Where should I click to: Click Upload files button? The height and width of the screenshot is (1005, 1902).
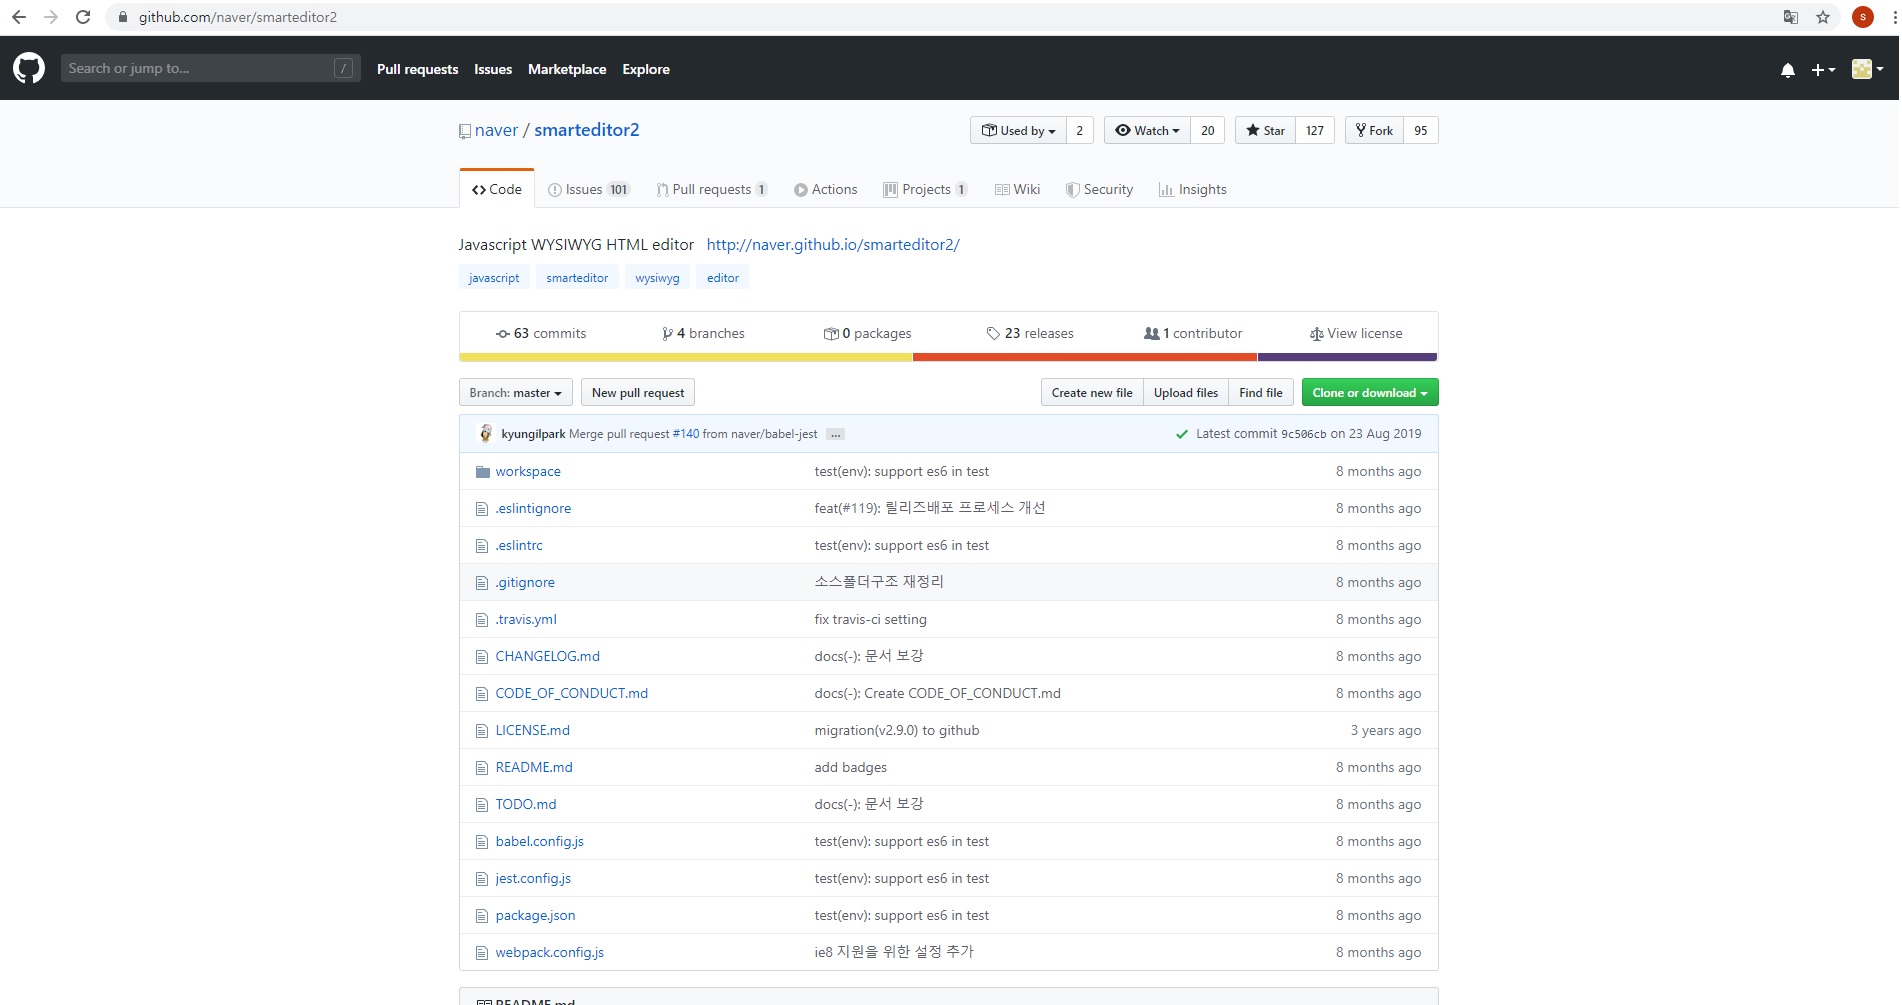1186,393
